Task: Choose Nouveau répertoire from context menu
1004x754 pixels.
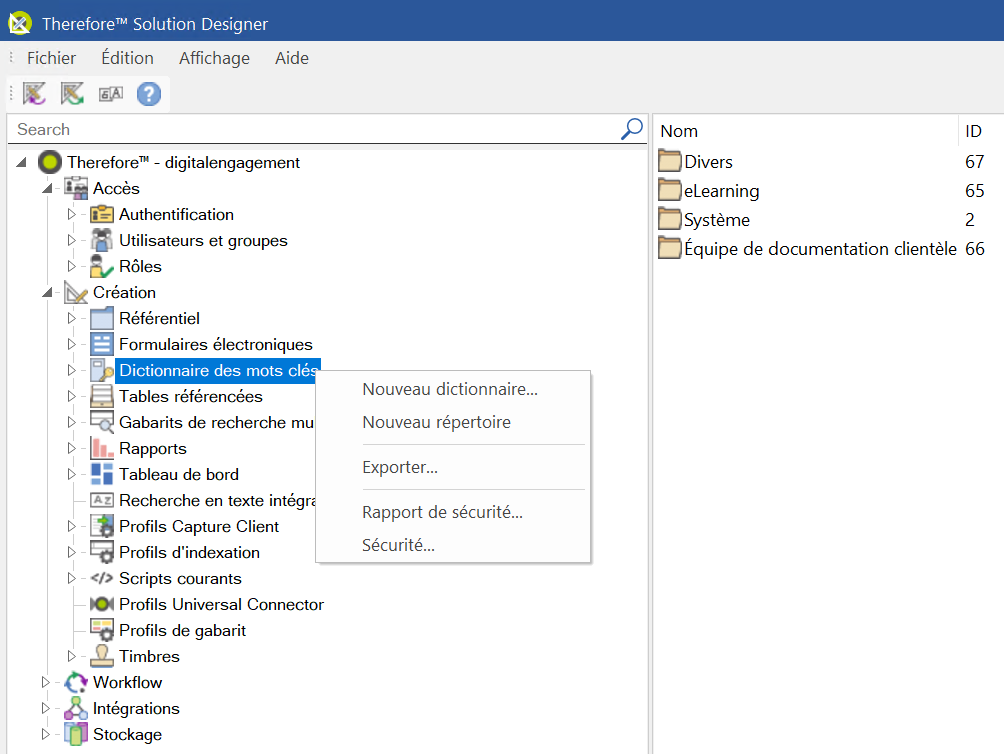Action: (453, 422)
